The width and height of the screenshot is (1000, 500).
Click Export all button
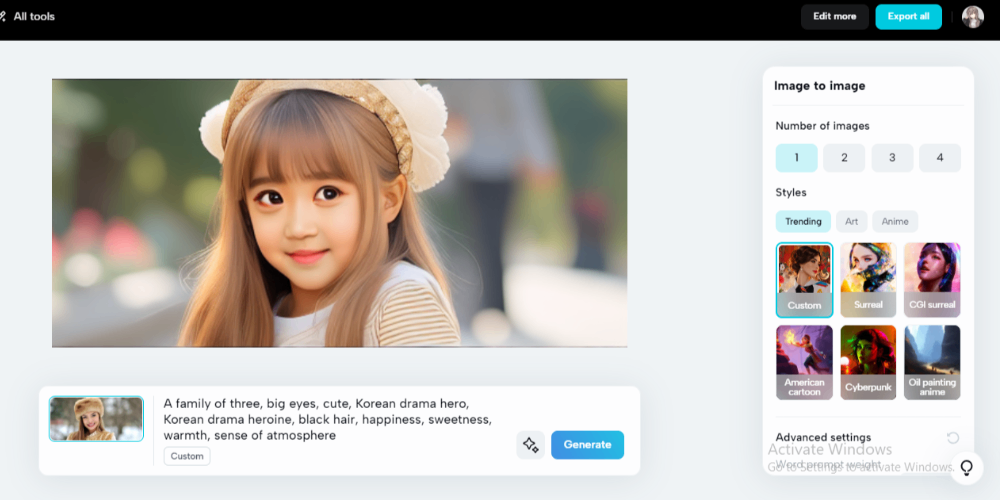(908, 17)
